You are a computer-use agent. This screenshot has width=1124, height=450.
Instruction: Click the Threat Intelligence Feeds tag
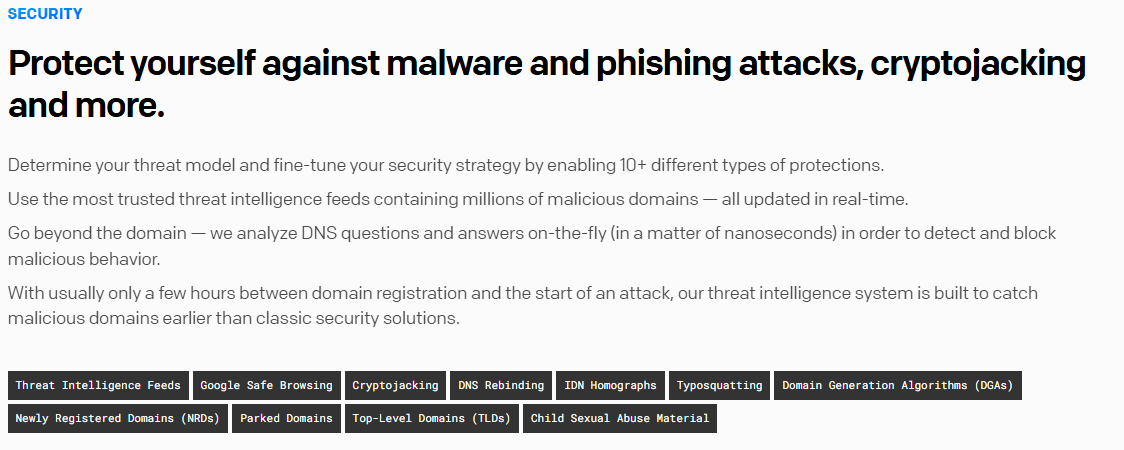click(98, 385)
